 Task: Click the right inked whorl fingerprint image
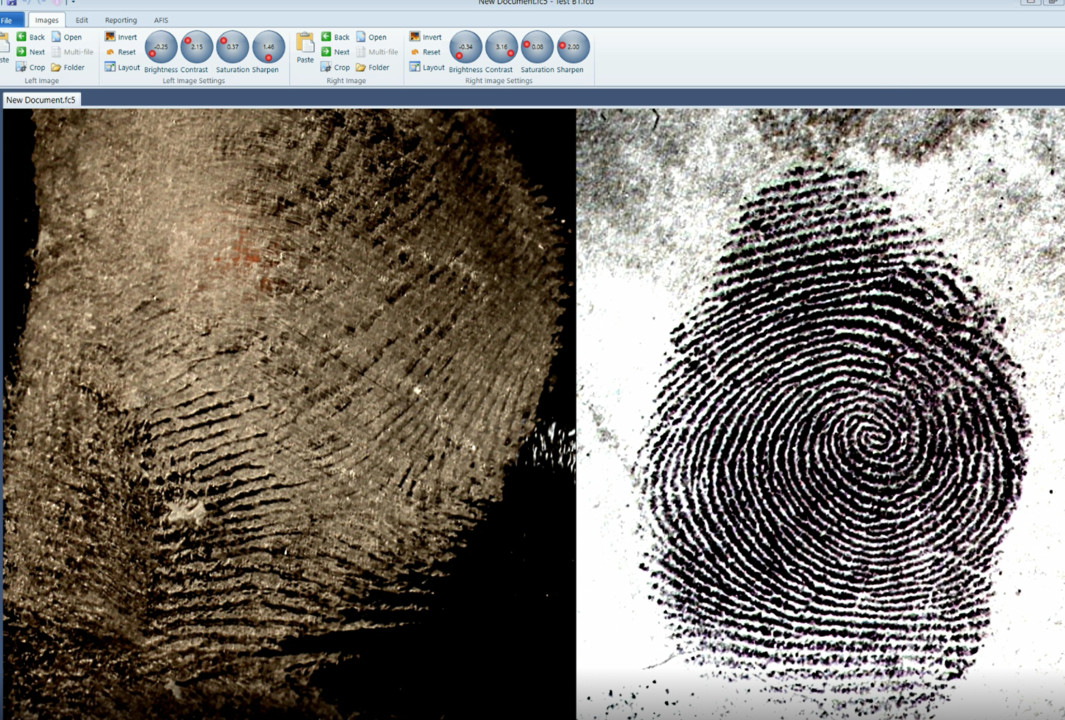820,414
